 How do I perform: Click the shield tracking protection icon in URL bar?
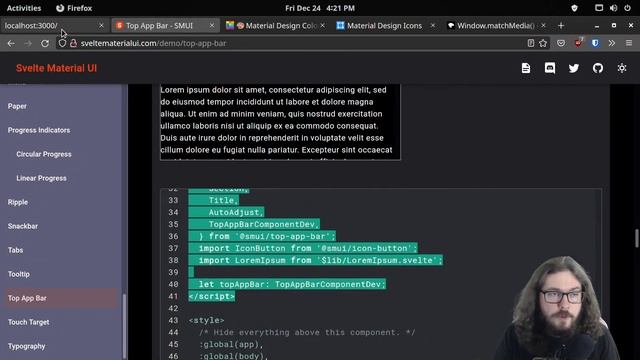pos(62,43)
